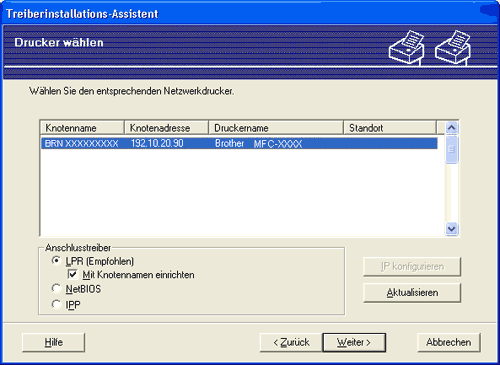This screenshot has width=500, height=365.
Task: Open Hilfe for this dialog
Action: click(x=53, y=342)
